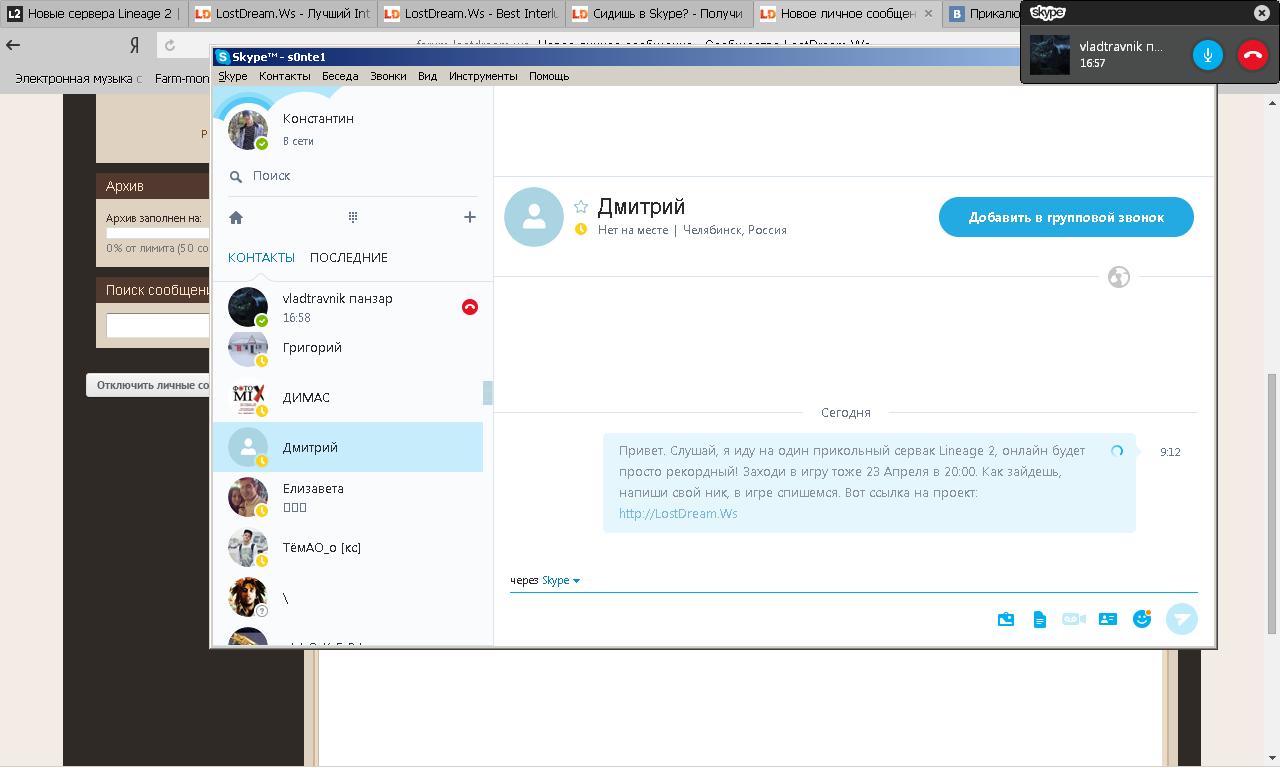The width and height of the screenshot is (1280, 768).
Task: Expand the через Skype dropdown
Action: pyautogui.click(x=561, y=580)
